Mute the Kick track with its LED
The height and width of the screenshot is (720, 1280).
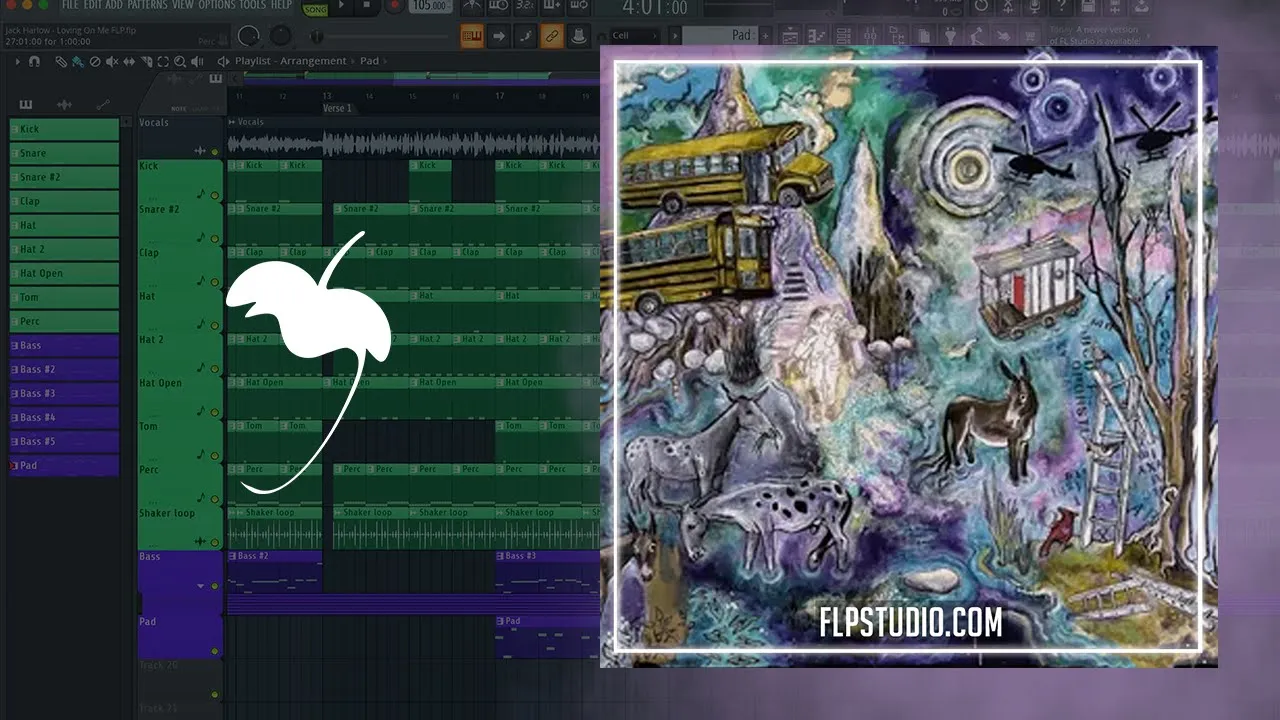(x=214, y=195)
